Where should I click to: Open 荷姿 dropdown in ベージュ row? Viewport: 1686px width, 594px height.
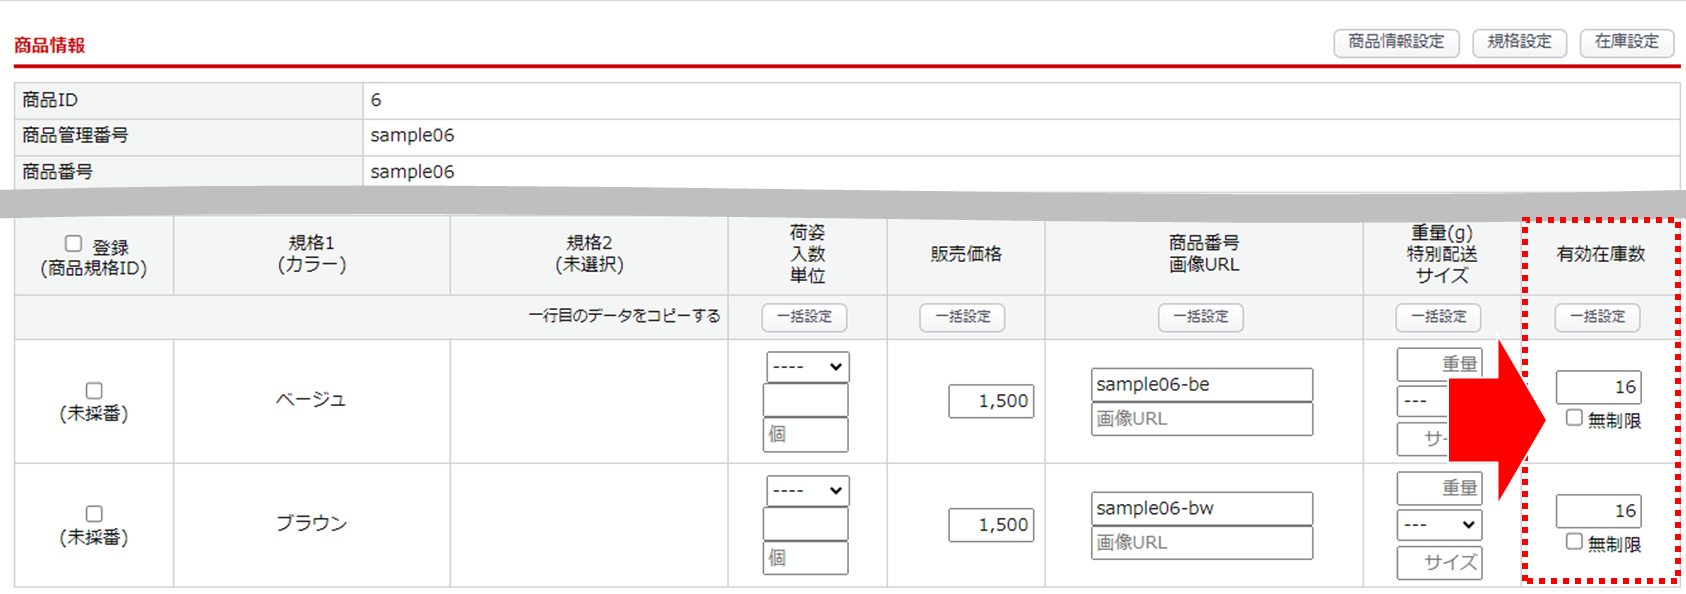807,367
